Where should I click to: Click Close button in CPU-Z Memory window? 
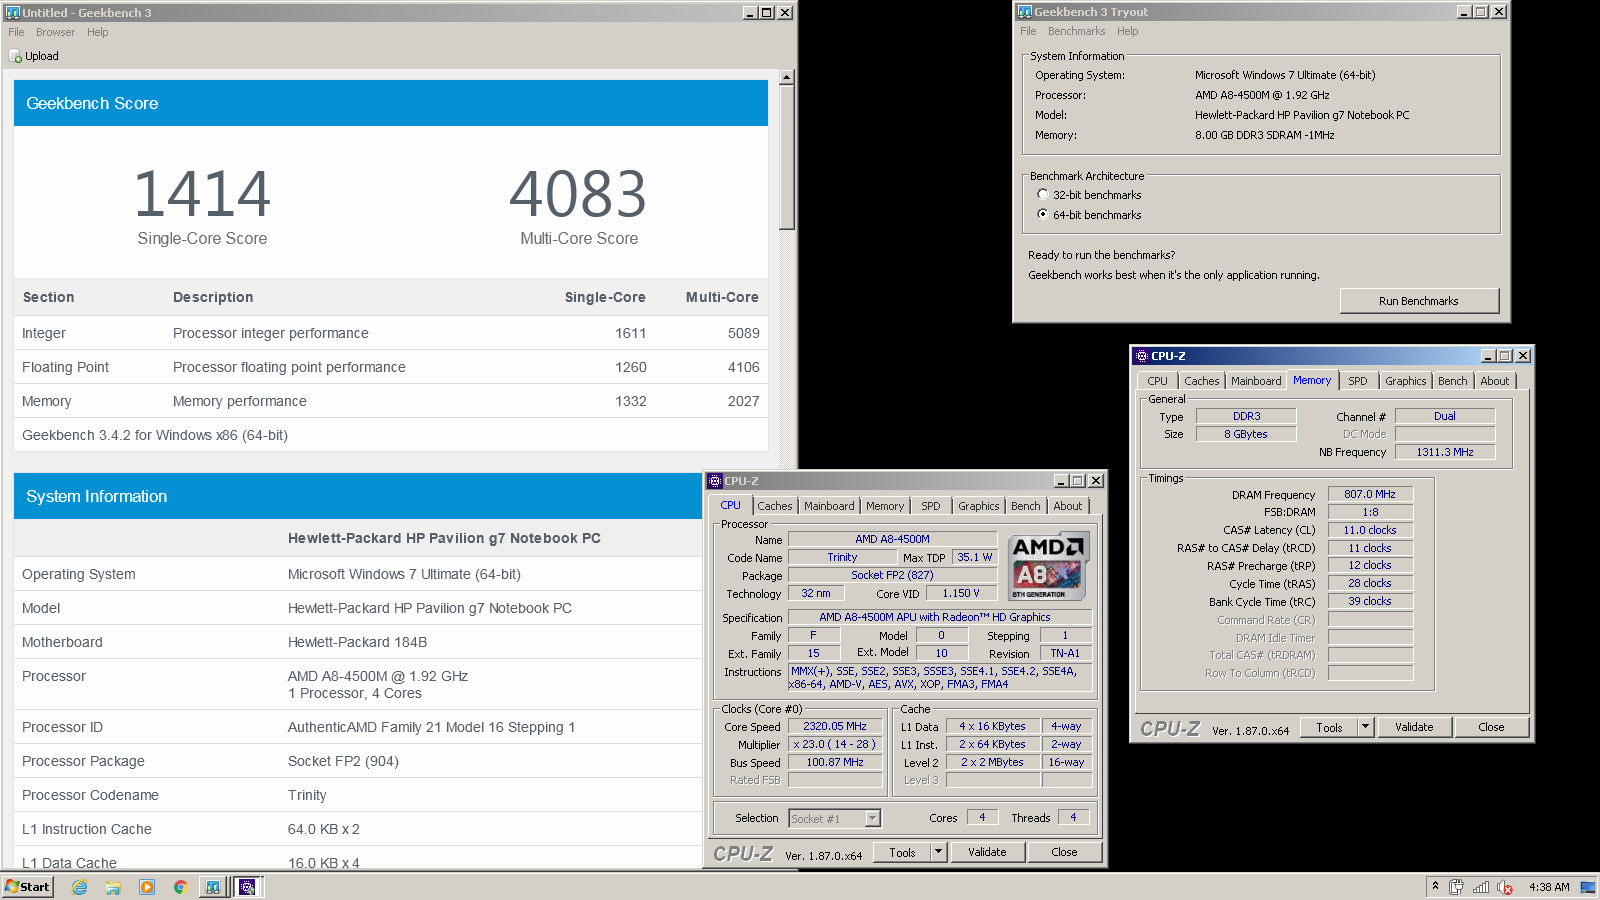(x=1491, y=727)
